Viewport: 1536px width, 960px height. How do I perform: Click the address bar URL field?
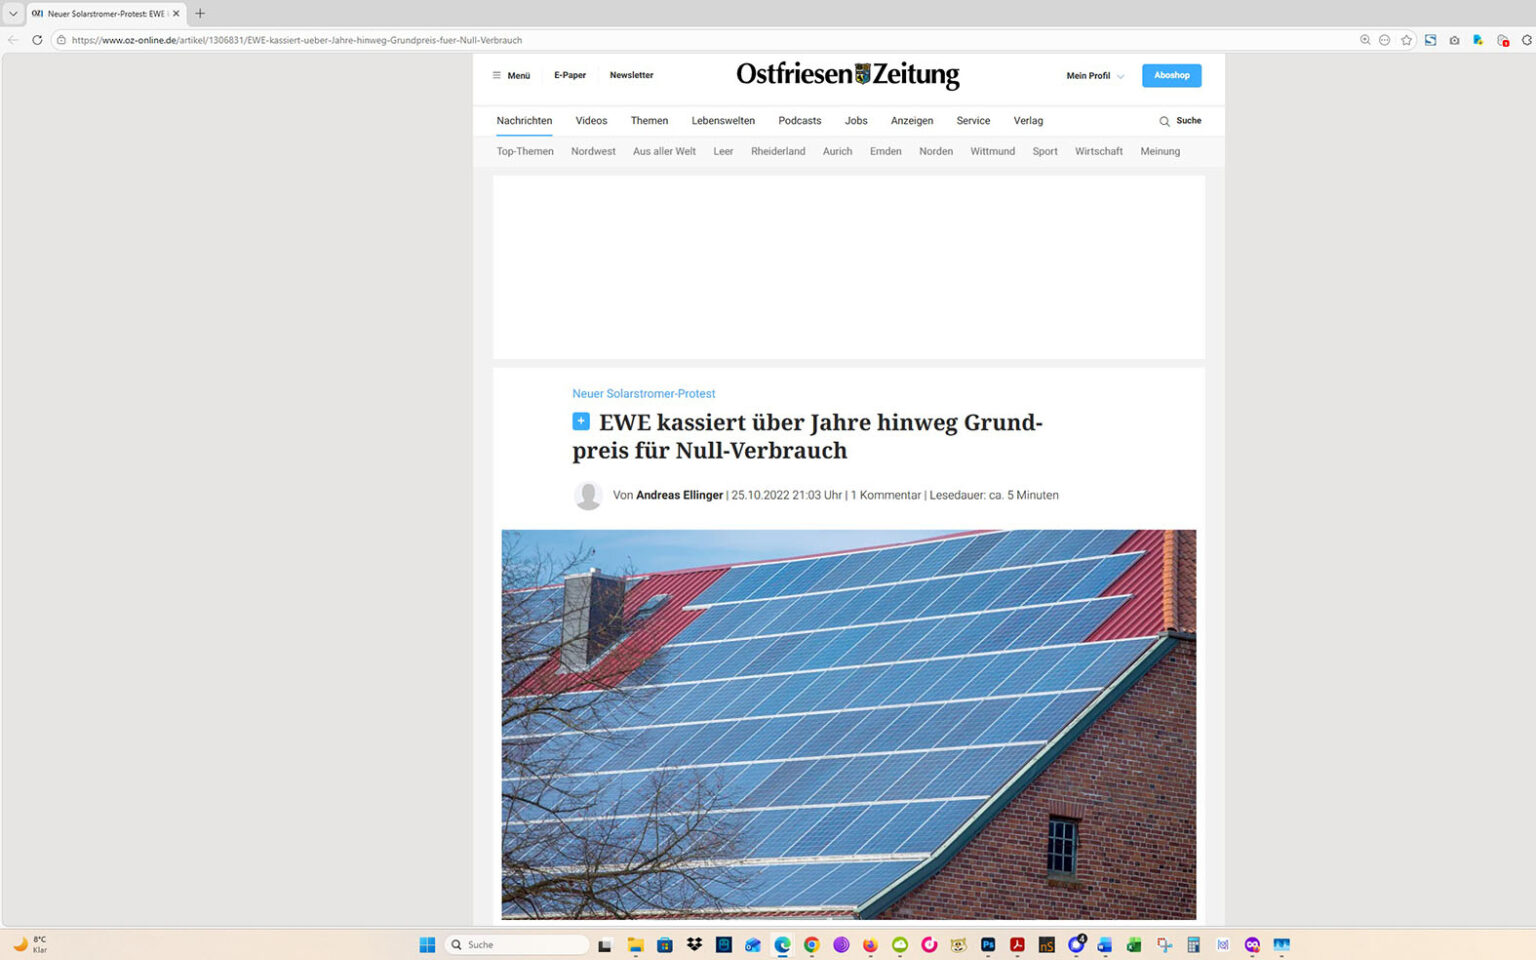300,40
